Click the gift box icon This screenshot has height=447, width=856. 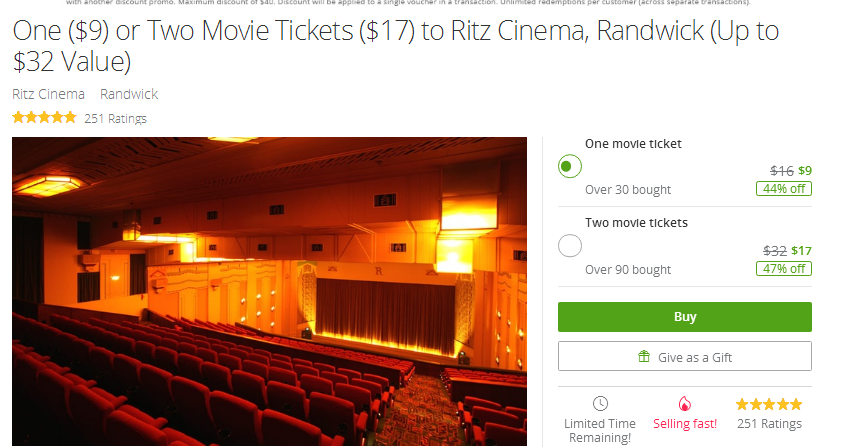(x=644, y=356)
